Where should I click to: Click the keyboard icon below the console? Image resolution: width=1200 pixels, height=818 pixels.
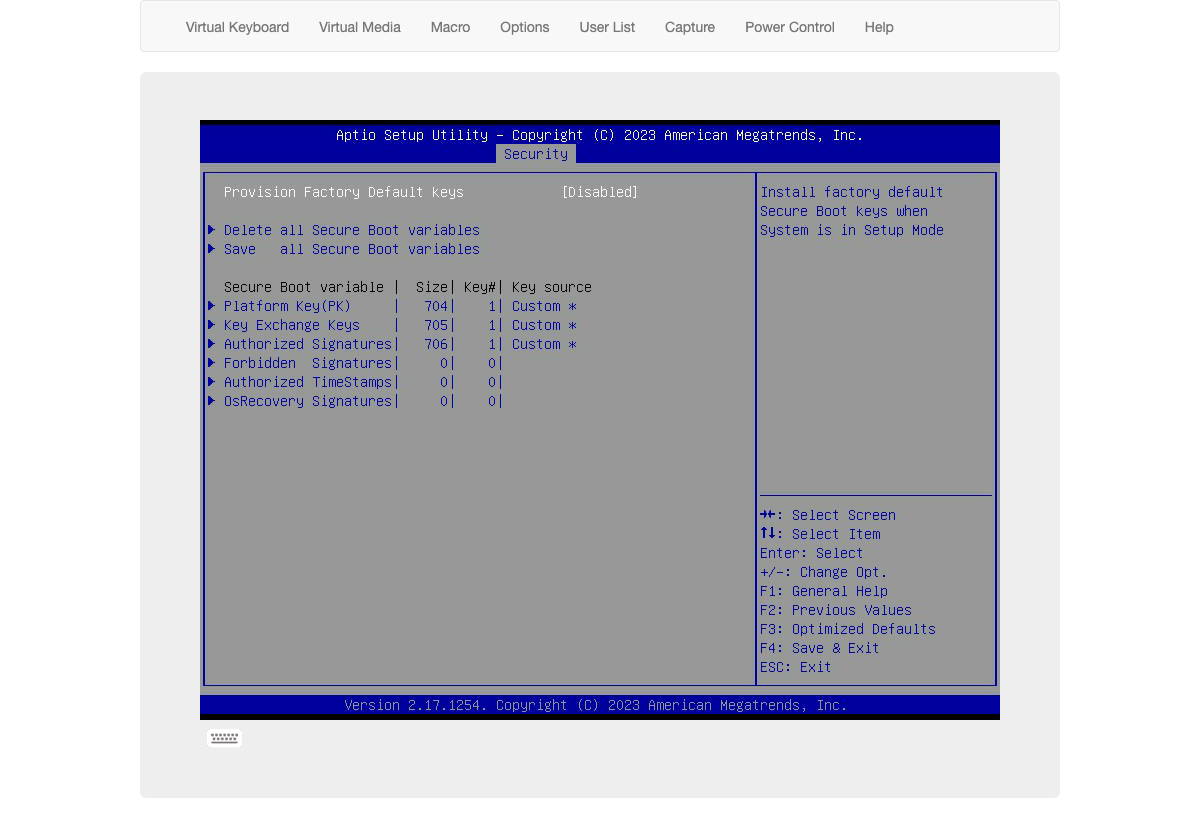point(224,738)
